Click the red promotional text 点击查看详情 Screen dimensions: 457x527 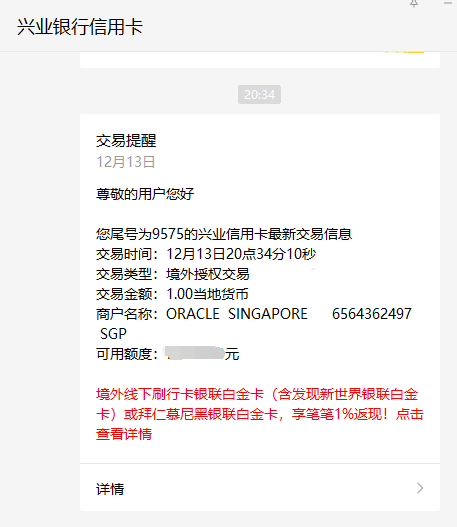(x=259, y=414)
